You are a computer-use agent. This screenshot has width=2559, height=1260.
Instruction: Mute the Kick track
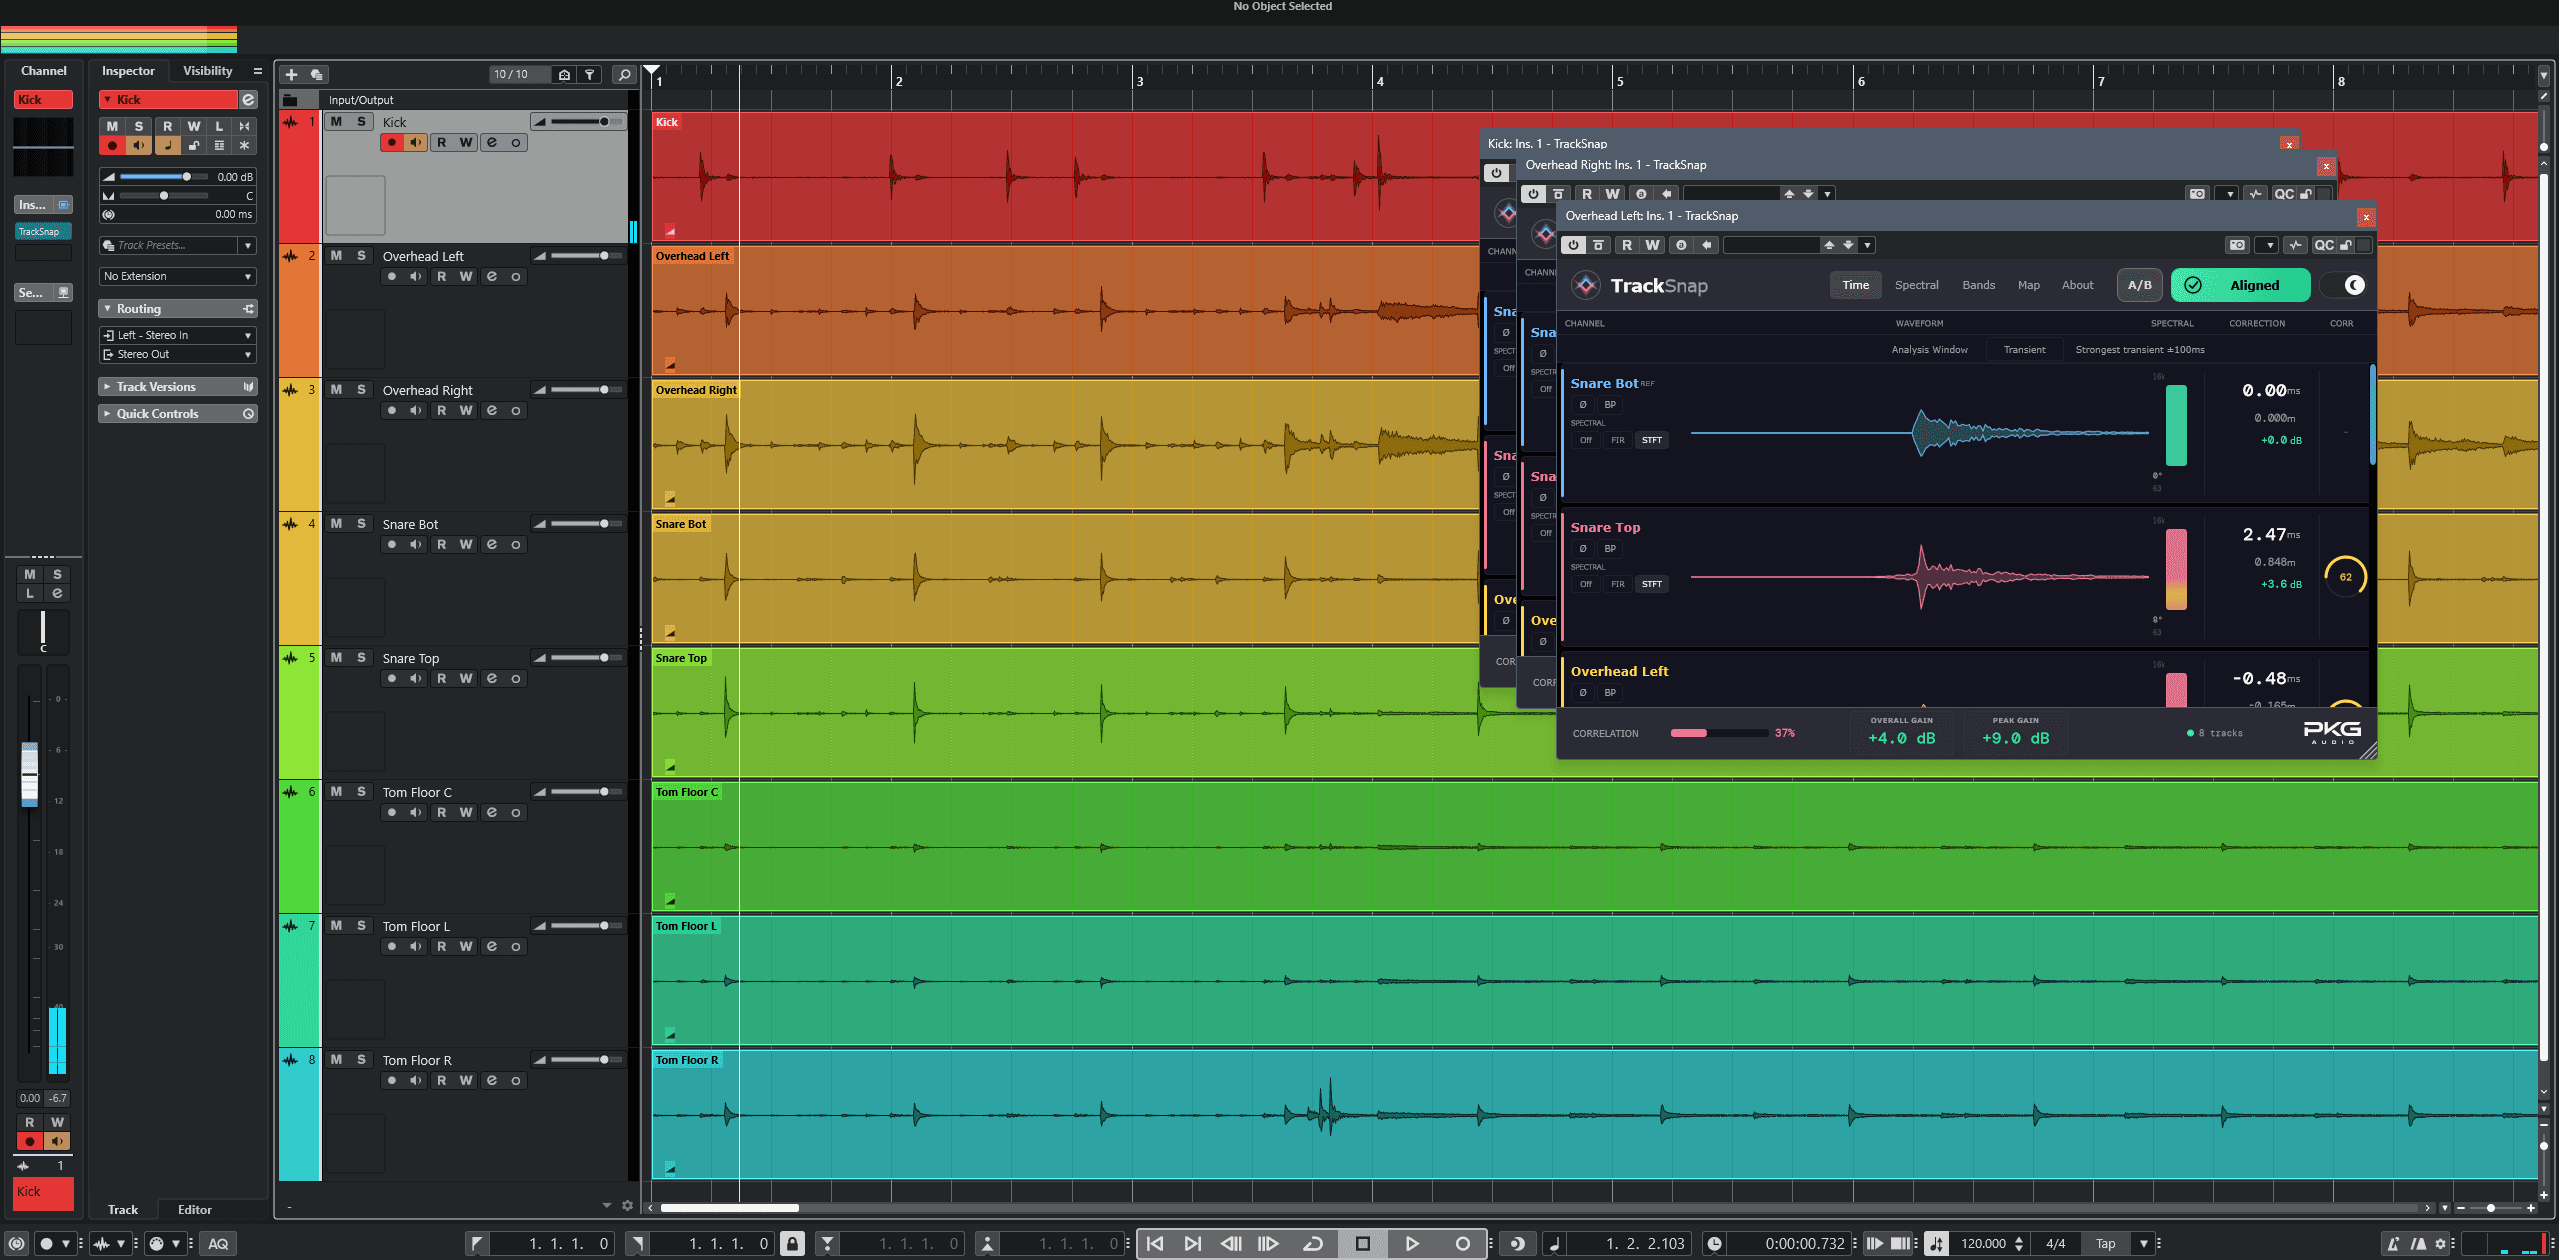click(x=336, y=121)
